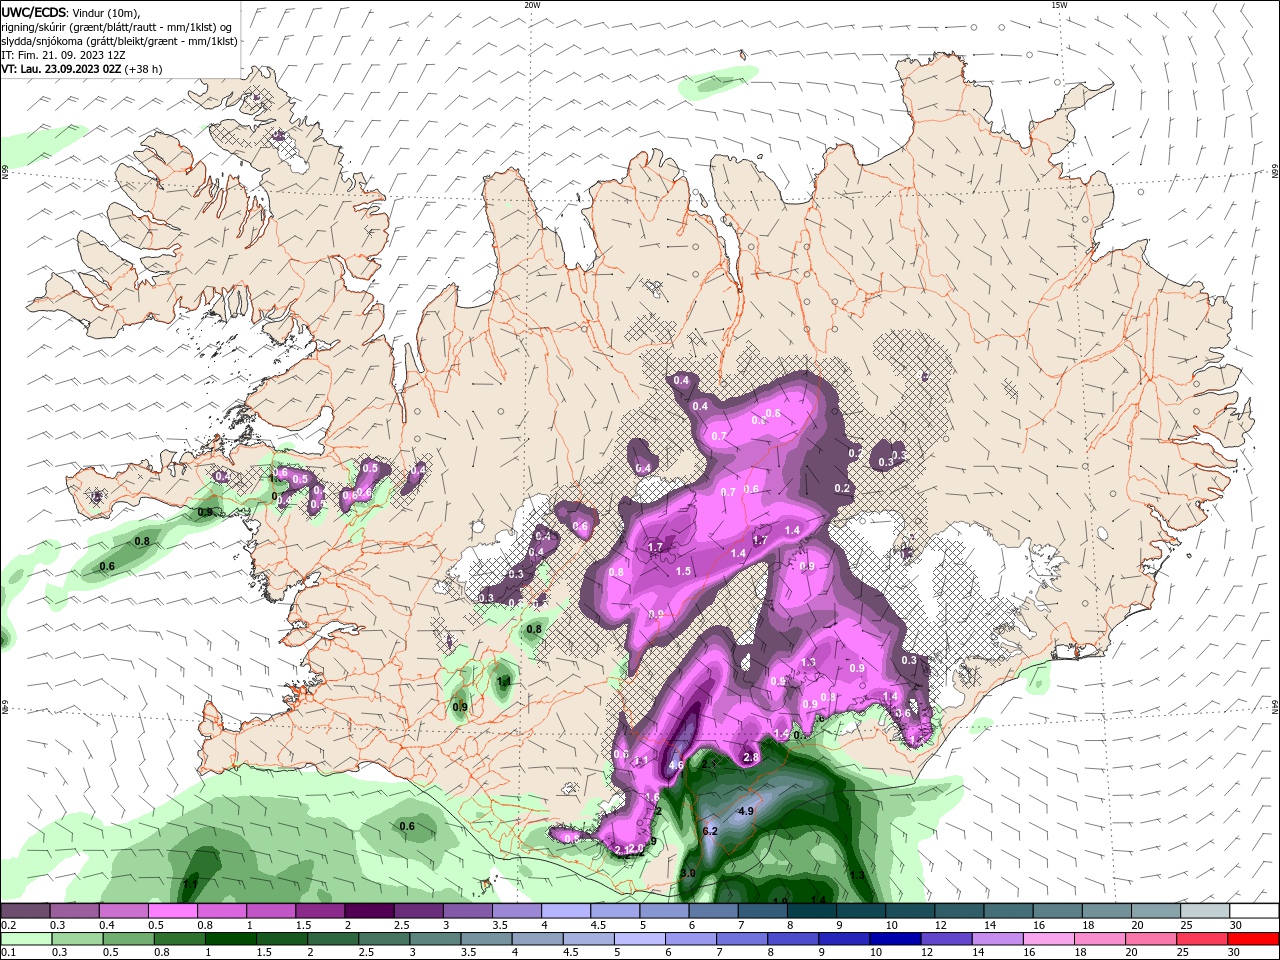Image resolution: width=1280 pixels, height=960 pixels.
Task: Select 'IT: Fim. 21. 09. 2023 12Z' text
Action: pyautogui.click(x=63, y=55)
